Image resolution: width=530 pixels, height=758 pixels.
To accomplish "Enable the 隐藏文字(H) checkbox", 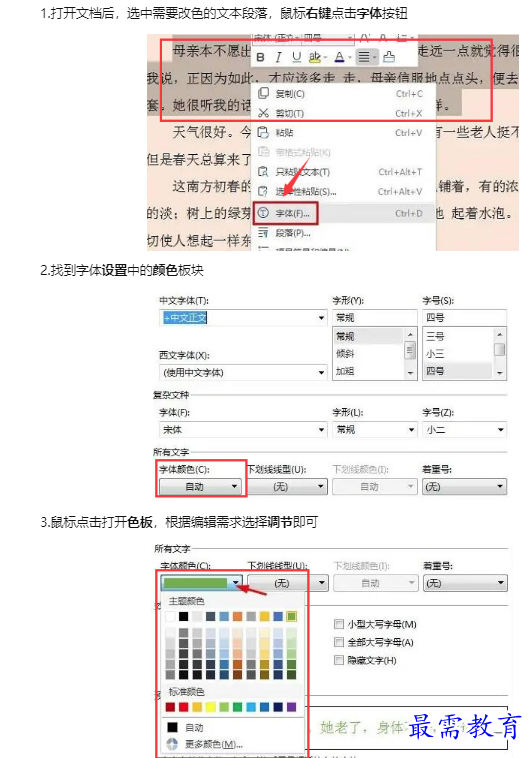I will 339,660.
